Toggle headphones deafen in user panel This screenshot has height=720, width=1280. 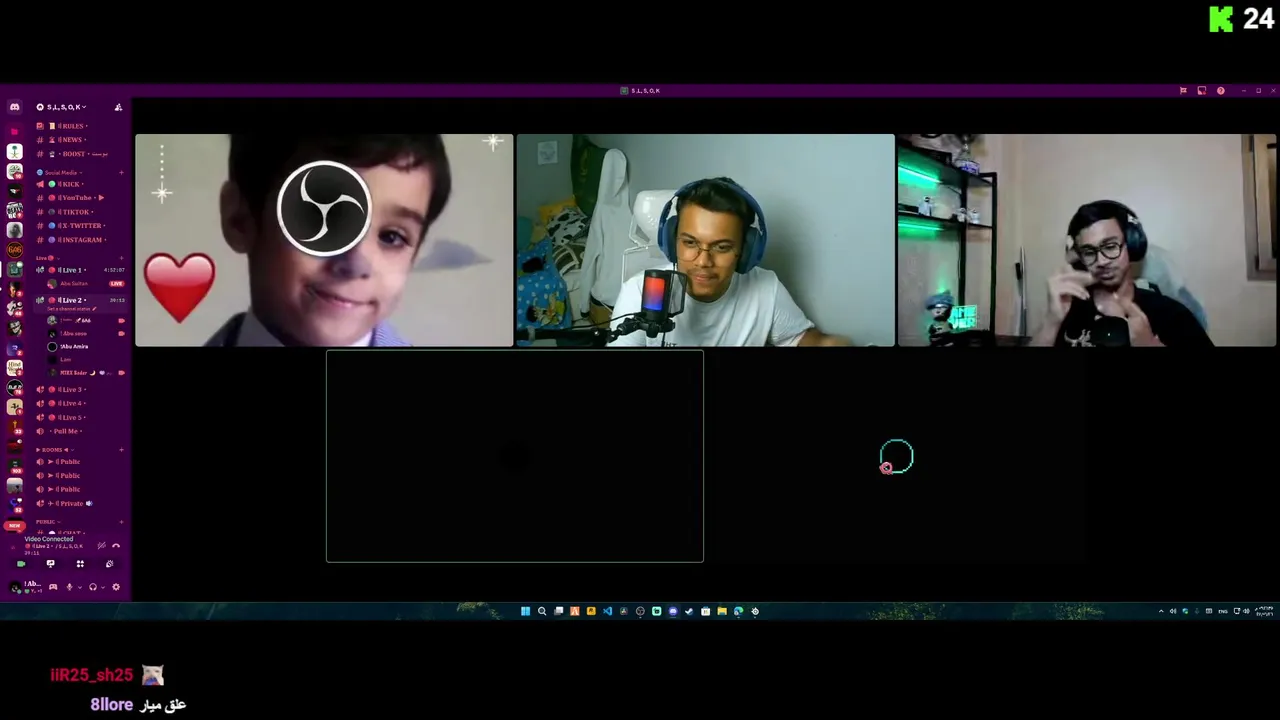(93, 587)
